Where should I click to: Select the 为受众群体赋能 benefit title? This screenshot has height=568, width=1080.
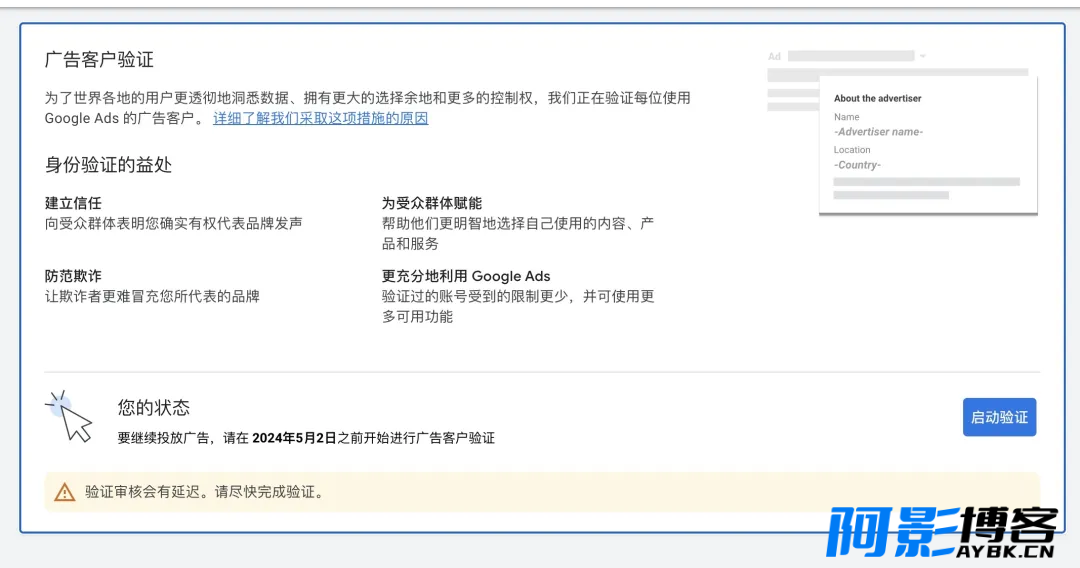click(432, 203)
